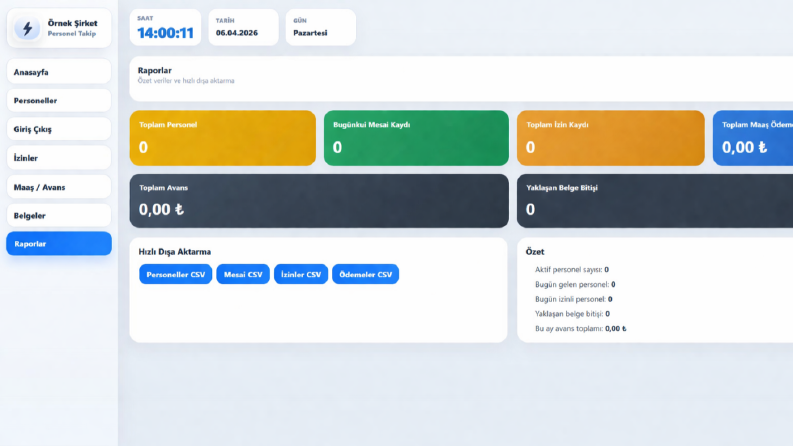This screenshot has height=446, width=793.
Task: Click the Bugün izinli personel line
Action: tap(574, 299)
